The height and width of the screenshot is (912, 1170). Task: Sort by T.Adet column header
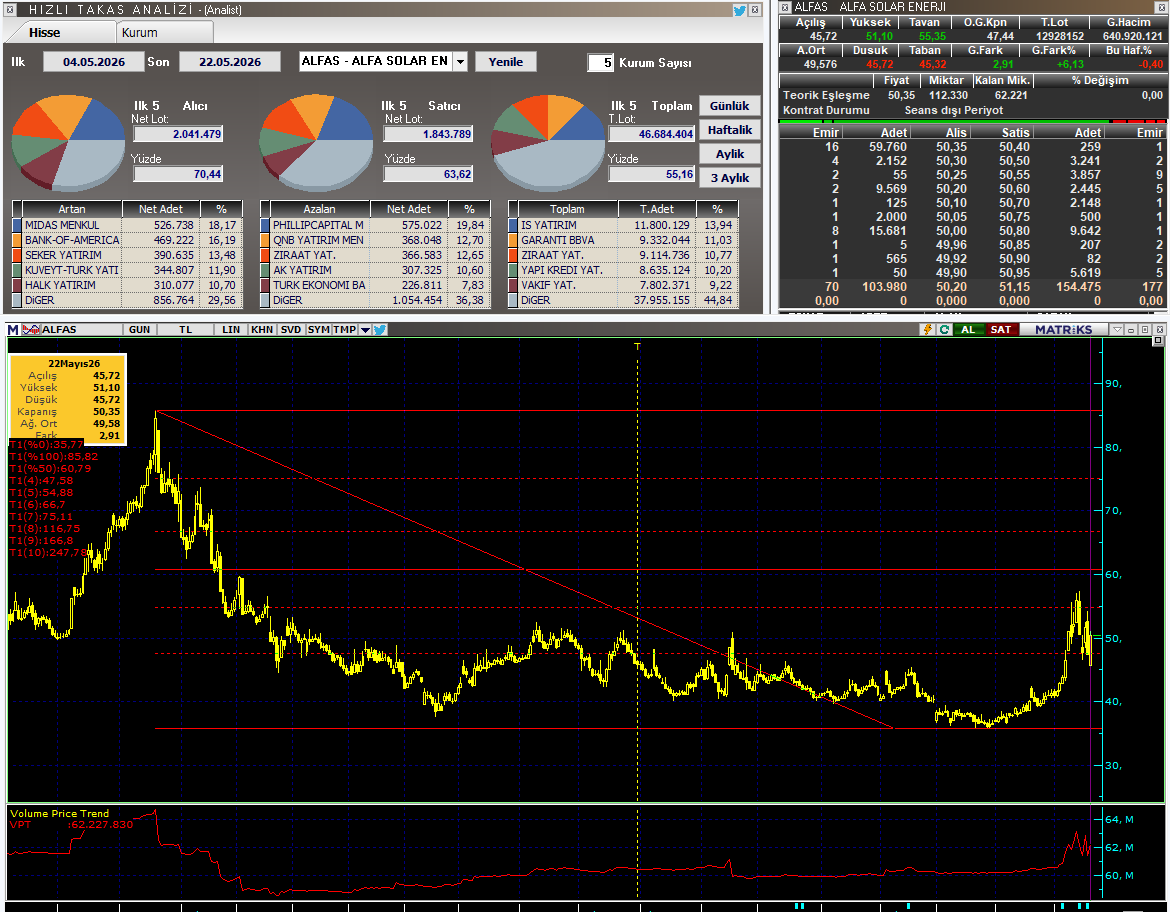coord(657,209)
